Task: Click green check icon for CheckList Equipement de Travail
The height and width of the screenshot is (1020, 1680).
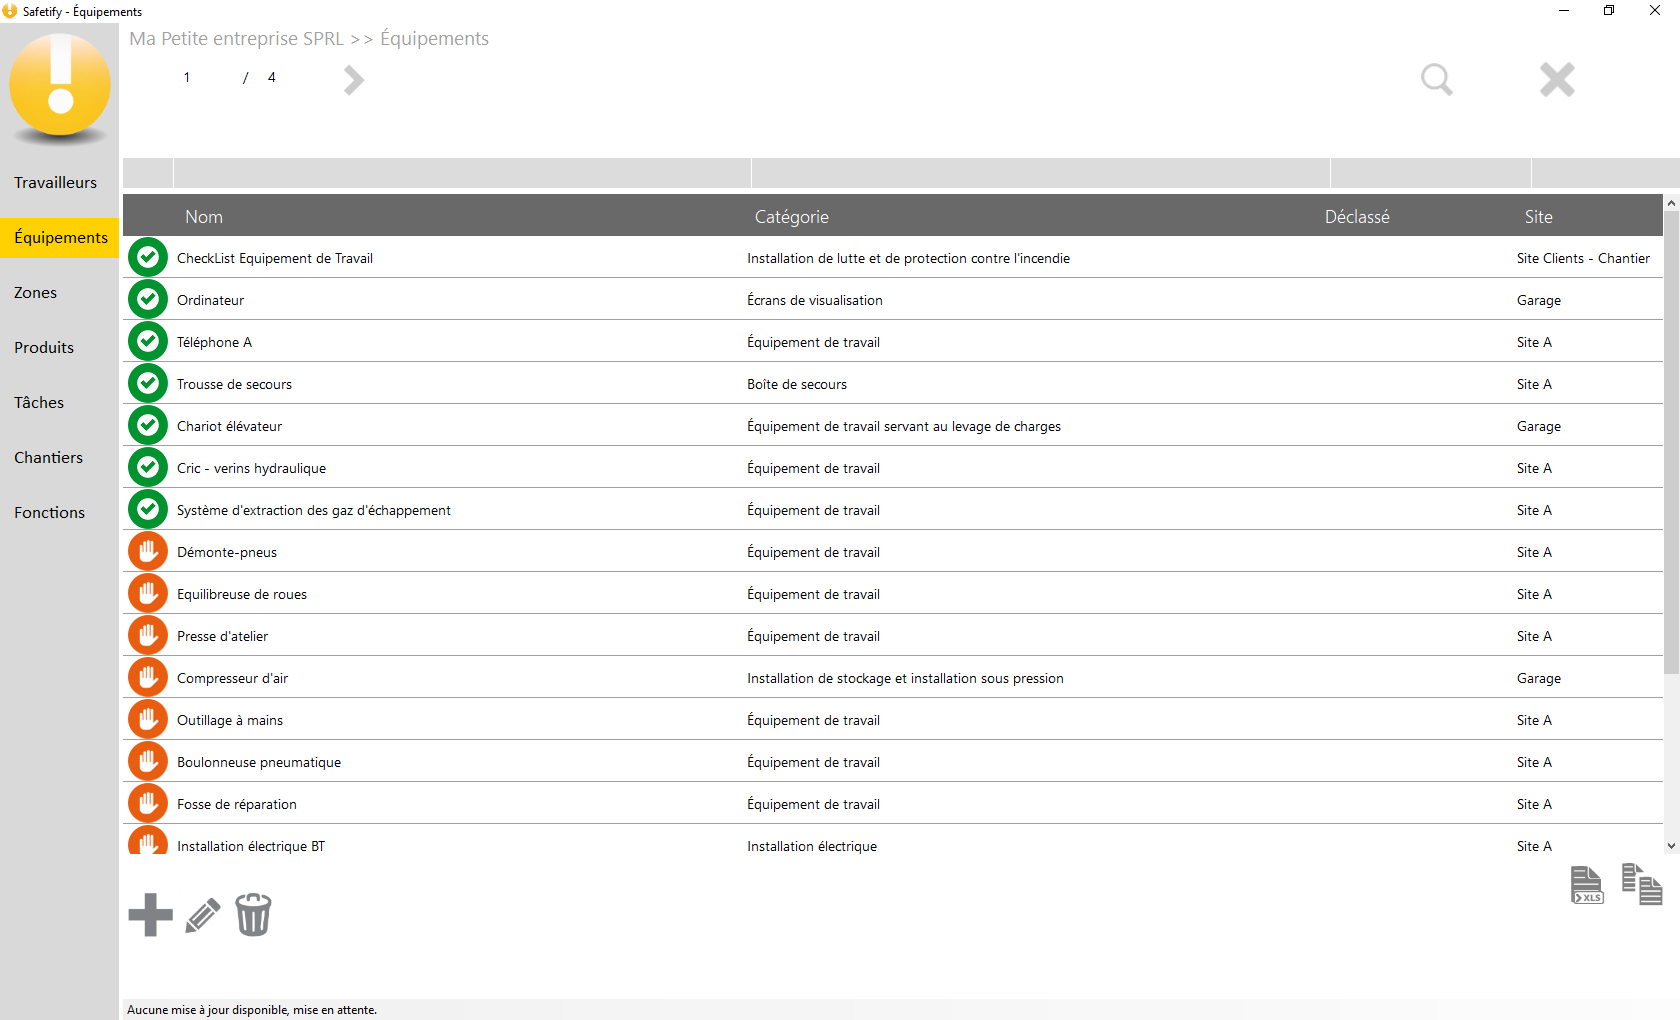Action: click(x=148, y=258)
